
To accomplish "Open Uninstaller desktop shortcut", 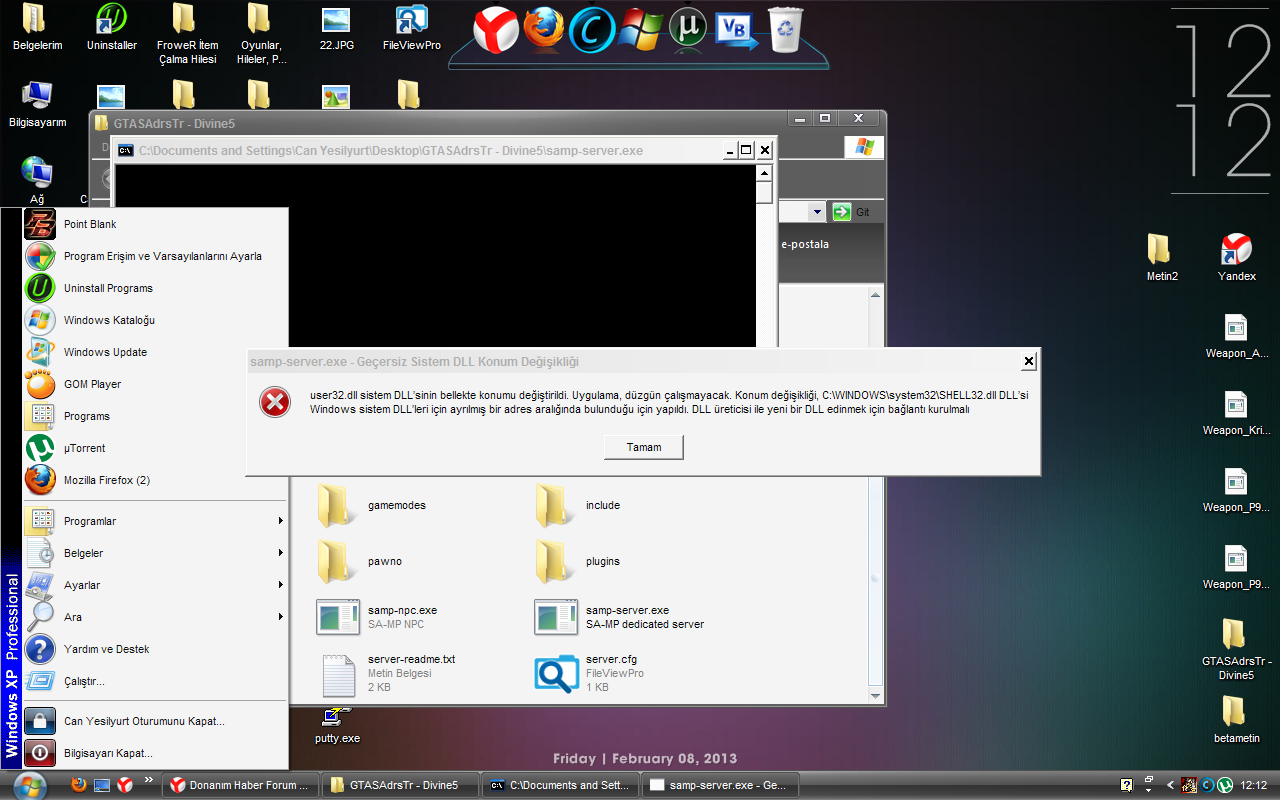I will 112,27.
